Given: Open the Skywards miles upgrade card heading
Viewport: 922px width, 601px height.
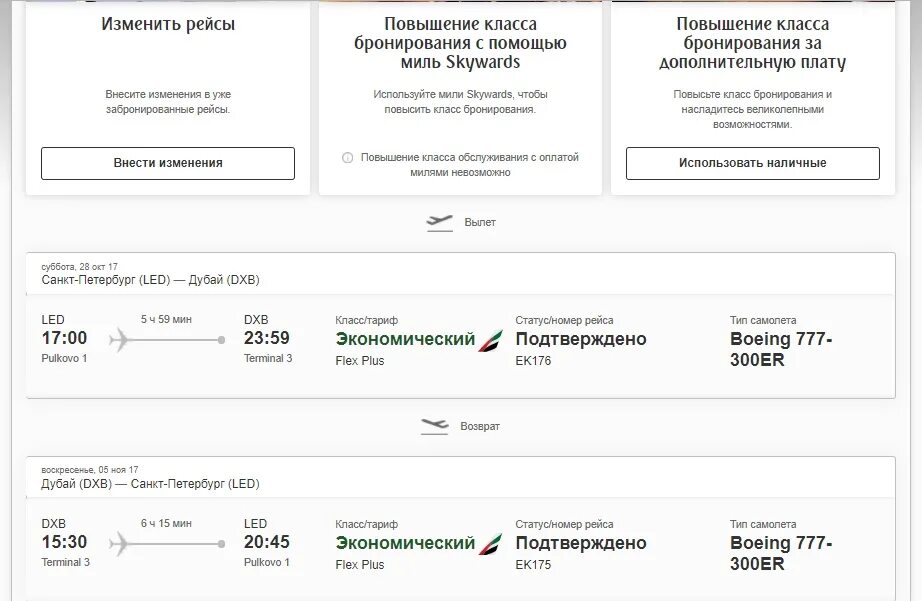Looking at the screenshot, I should [x=460, y=43].
